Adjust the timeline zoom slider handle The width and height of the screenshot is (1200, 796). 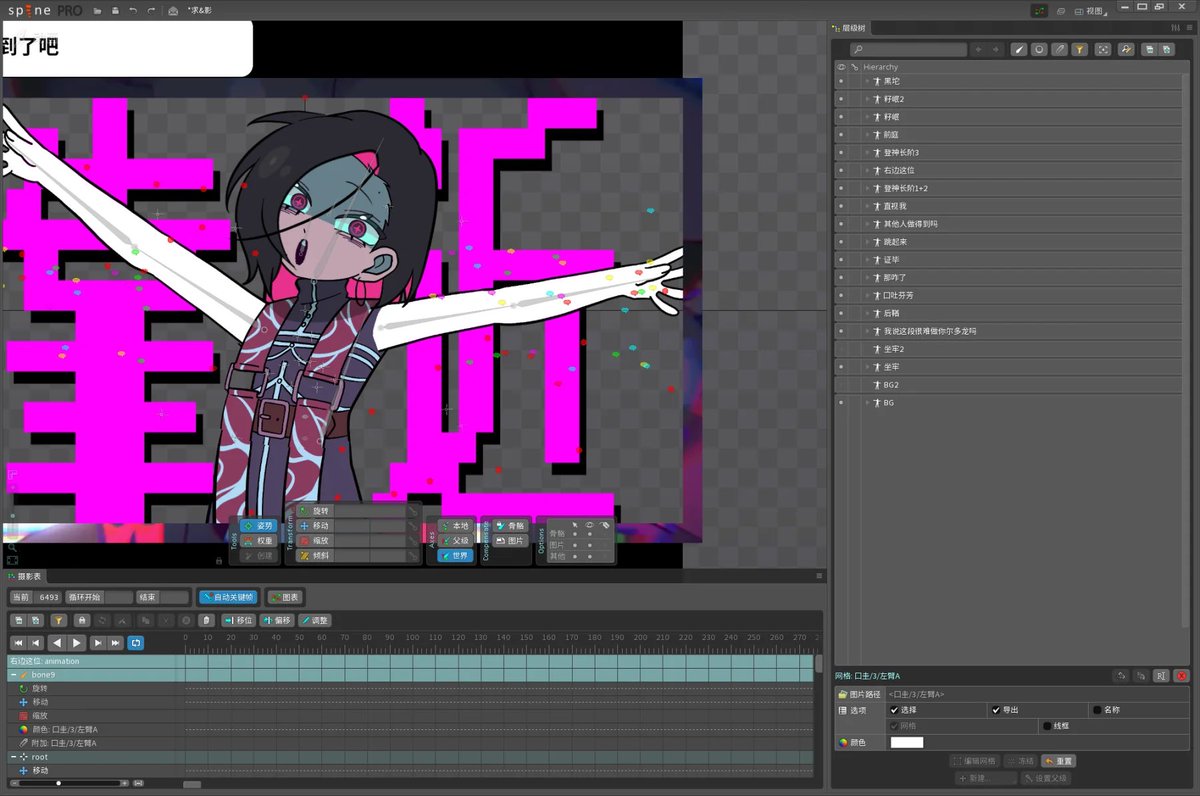[x=59, y=783]
